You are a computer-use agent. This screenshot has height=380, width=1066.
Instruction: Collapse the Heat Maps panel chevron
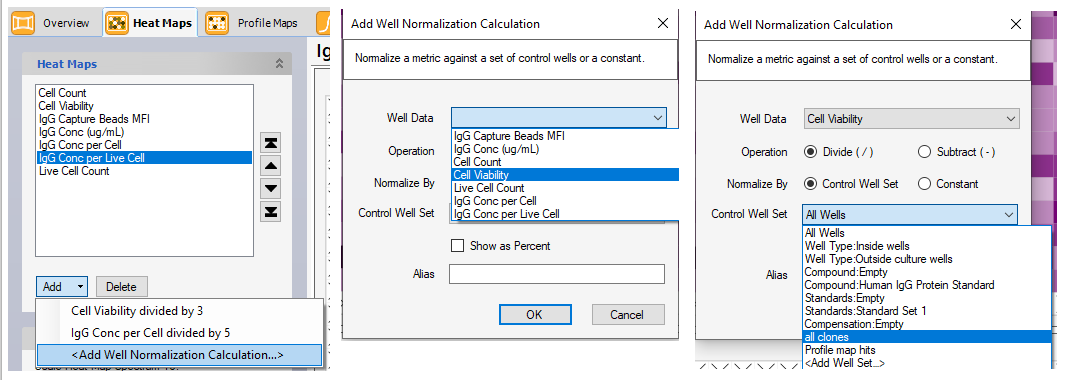(x=279, y=64)
